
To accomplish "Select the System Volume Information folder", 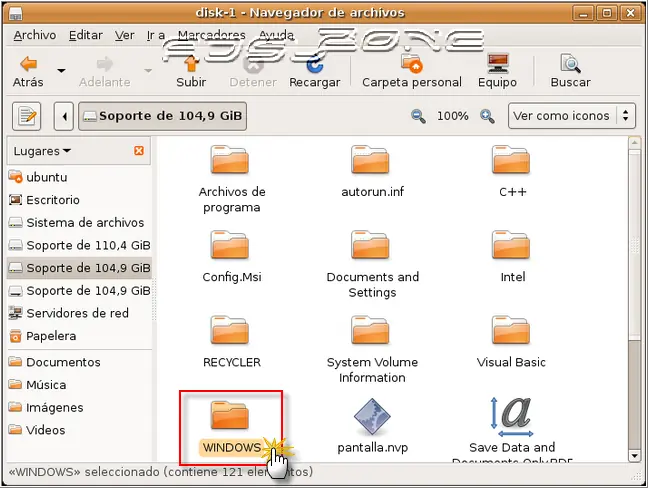I will click(370, 330).
